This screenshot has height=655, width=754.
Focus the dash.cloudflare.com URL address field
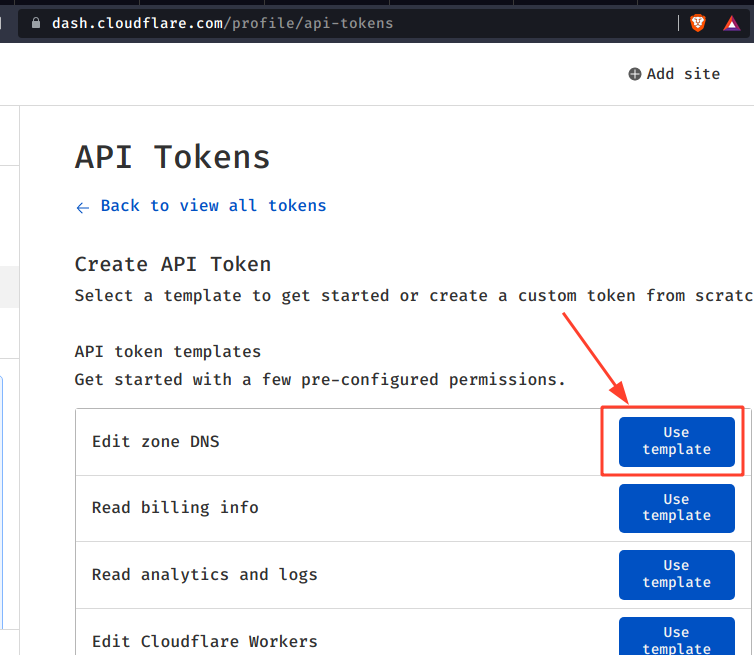pyautogui.click(x=300, y=23)
